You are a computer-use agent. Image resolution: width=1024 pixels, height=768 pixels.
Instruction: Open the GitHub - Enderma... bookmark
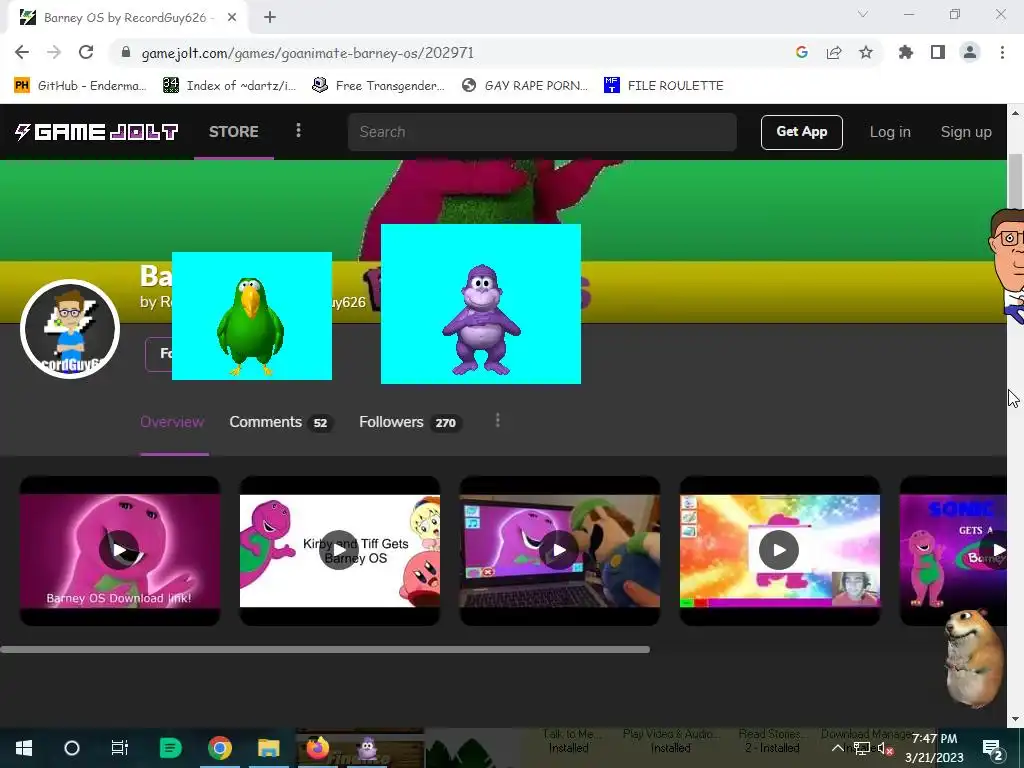80,86
